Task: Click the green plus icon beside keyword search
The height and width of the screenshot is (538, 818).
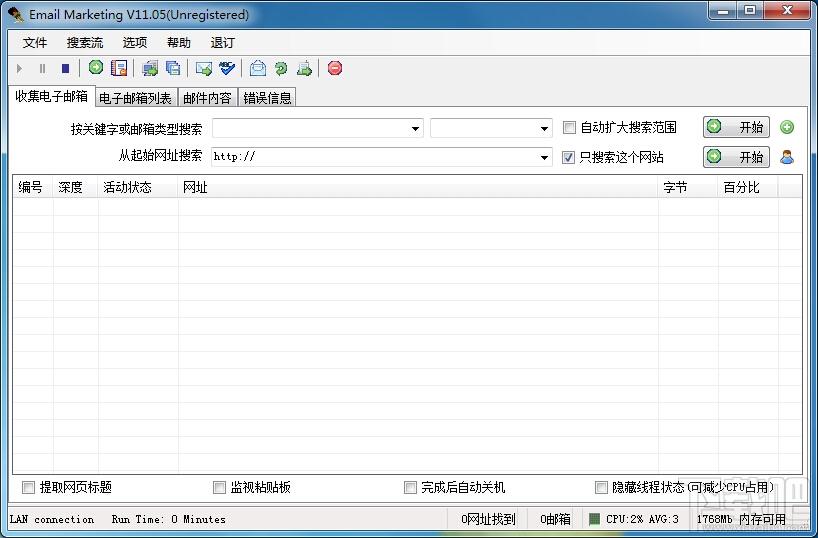Action: click(x=787, y=128)
